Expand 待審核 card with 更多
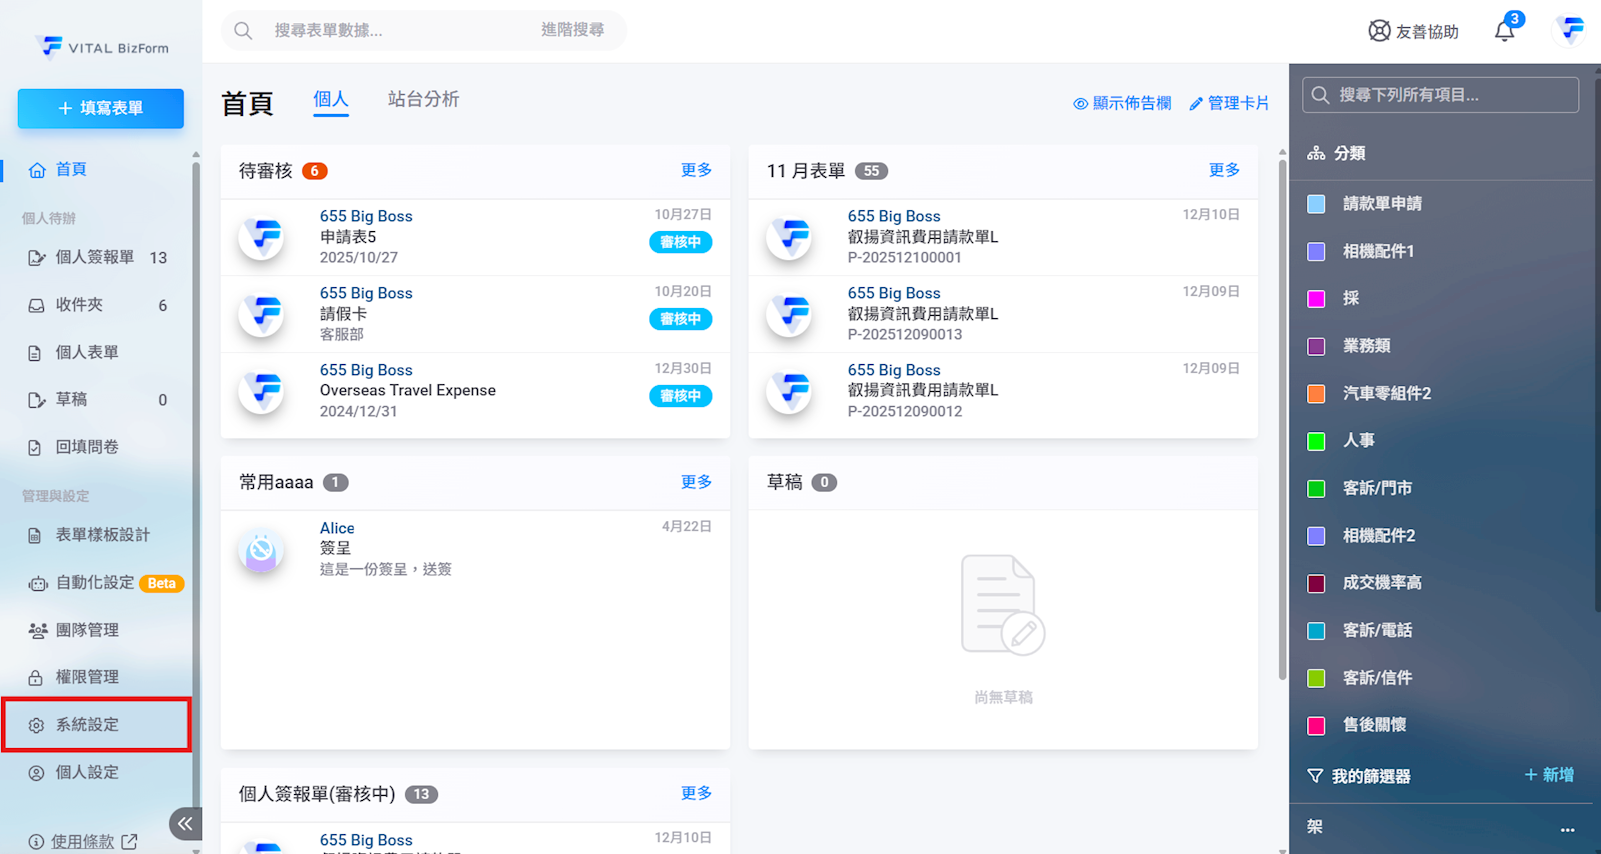The image size is (1601, 854). coord(696,170)
